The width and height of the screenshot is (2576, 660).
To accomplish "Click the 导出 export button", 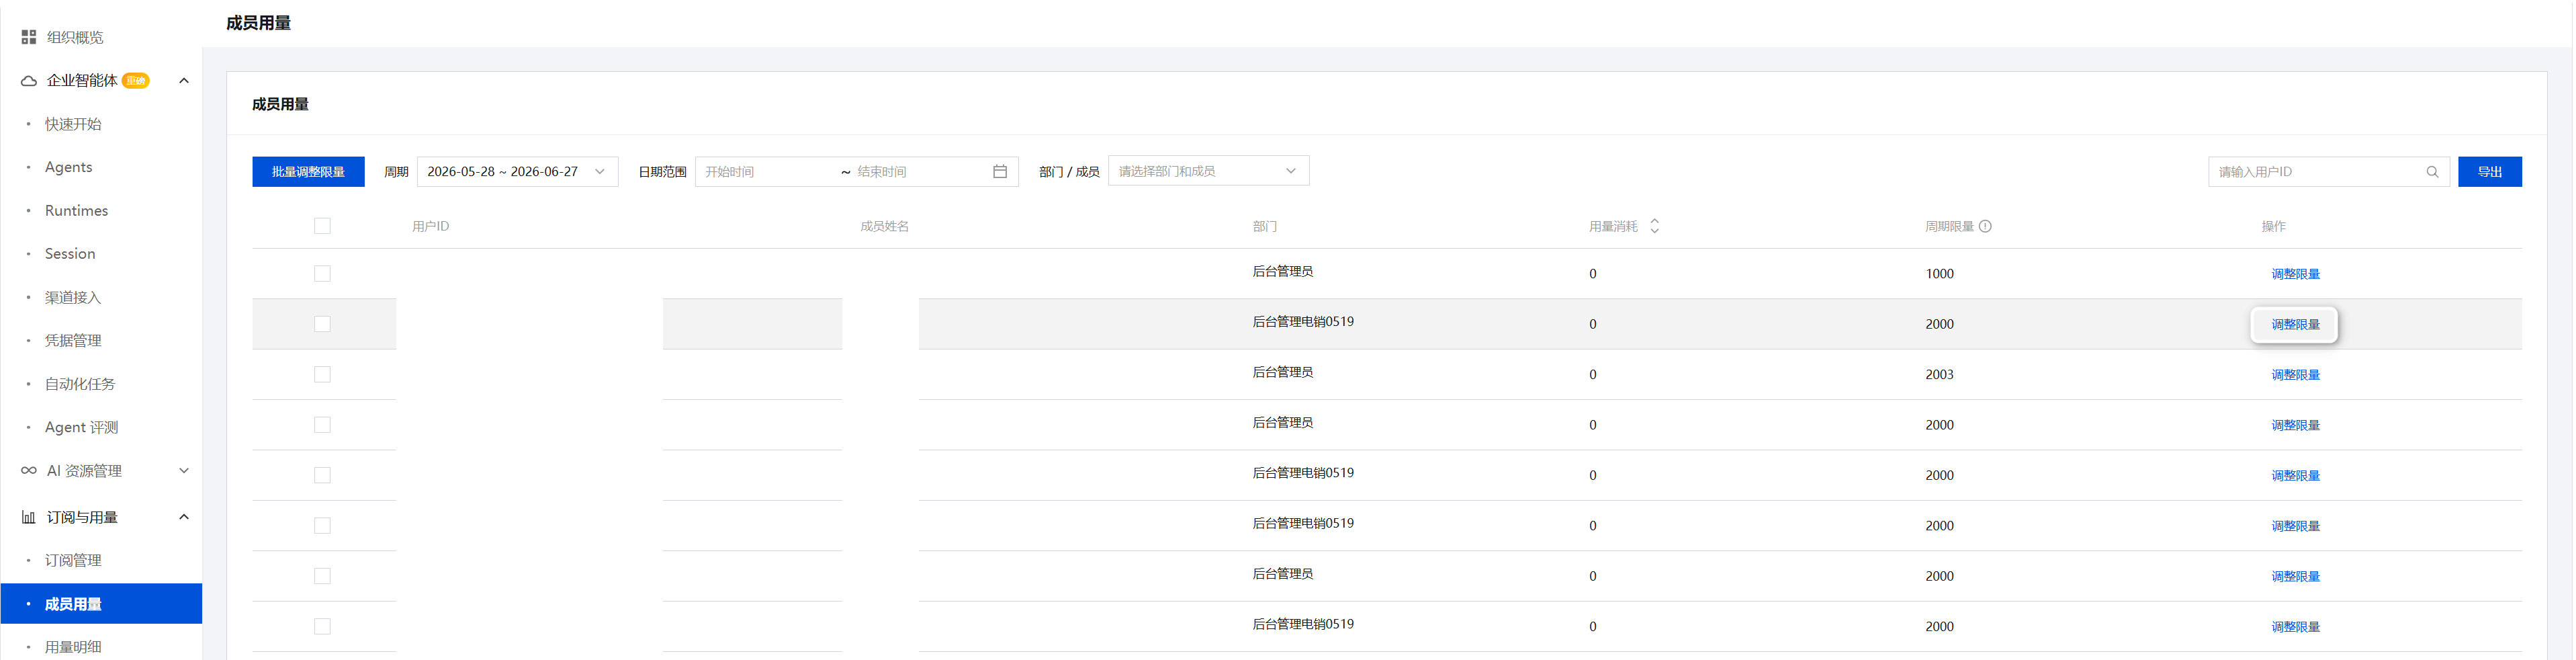I will click(2489, 172).
